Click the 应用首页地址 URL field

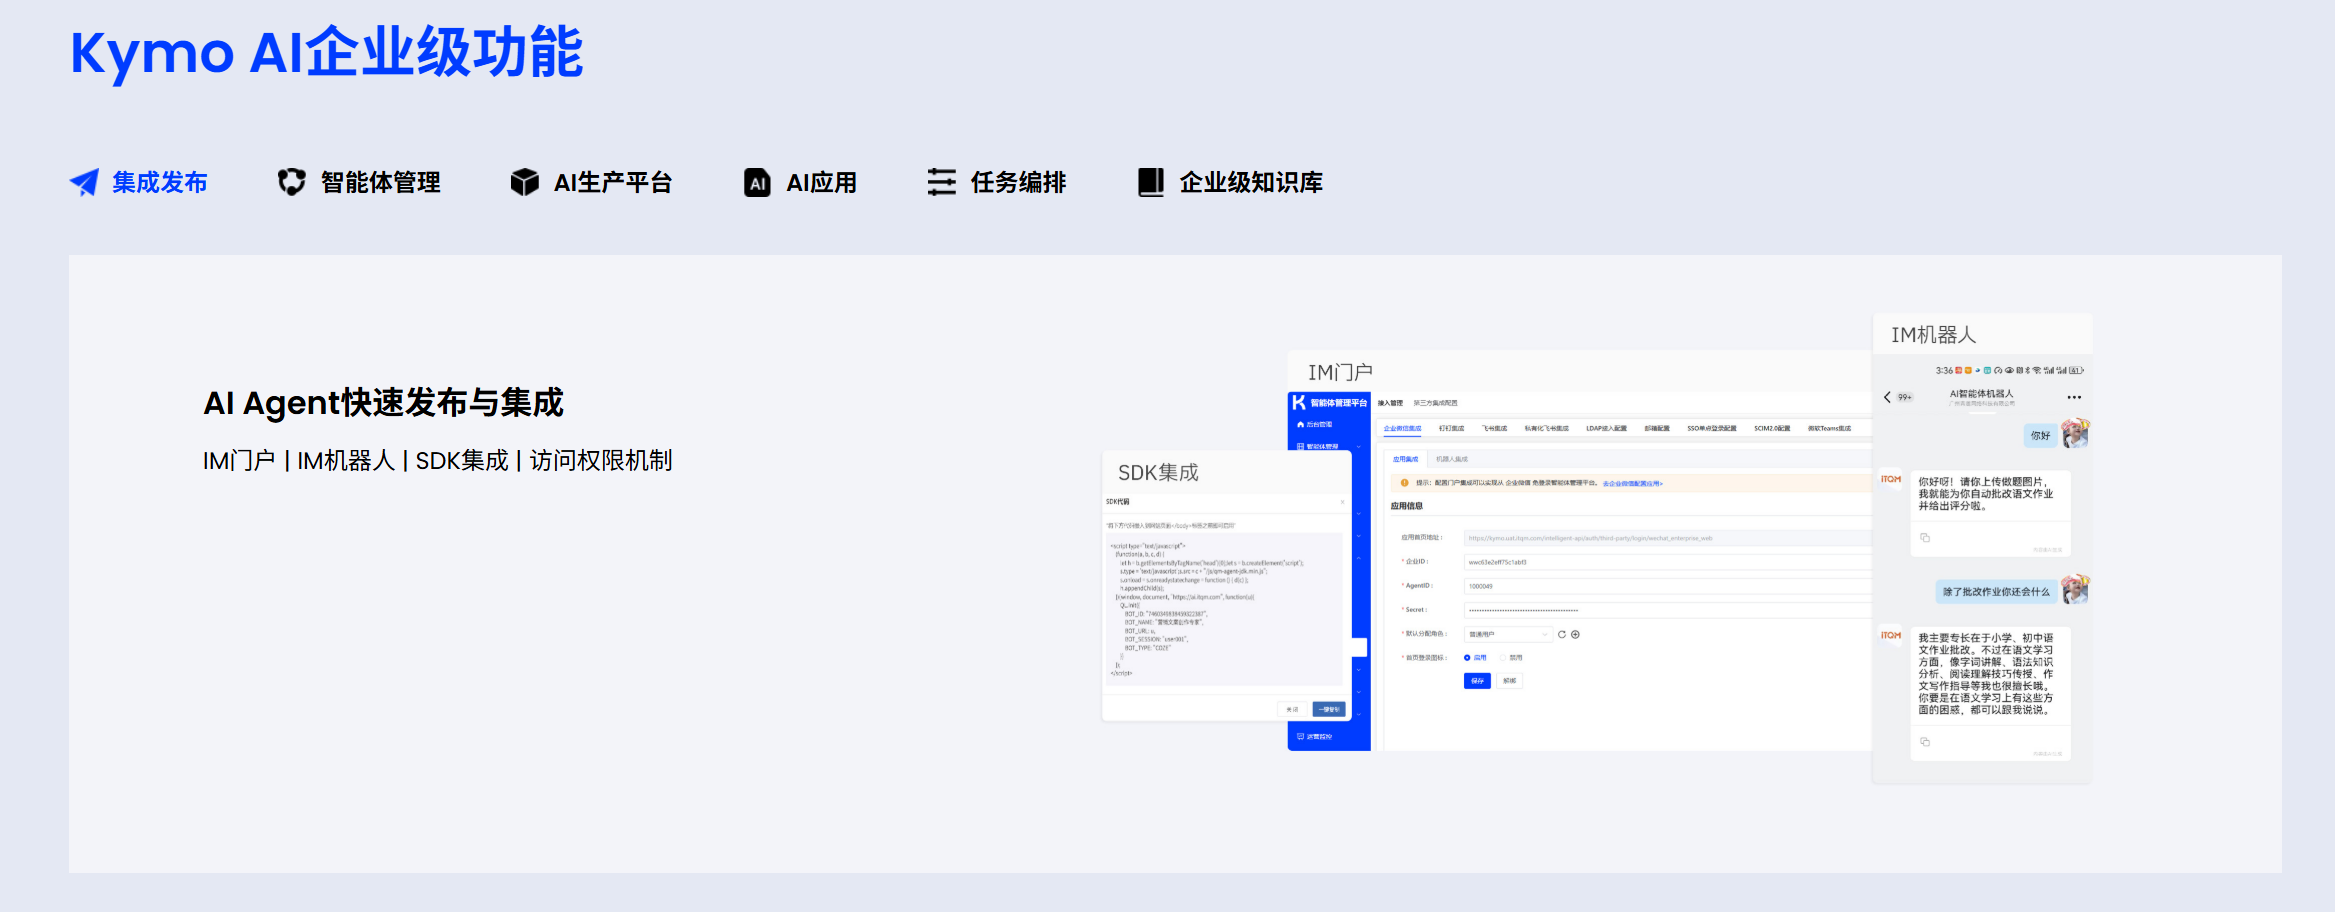click(1666, 538)
